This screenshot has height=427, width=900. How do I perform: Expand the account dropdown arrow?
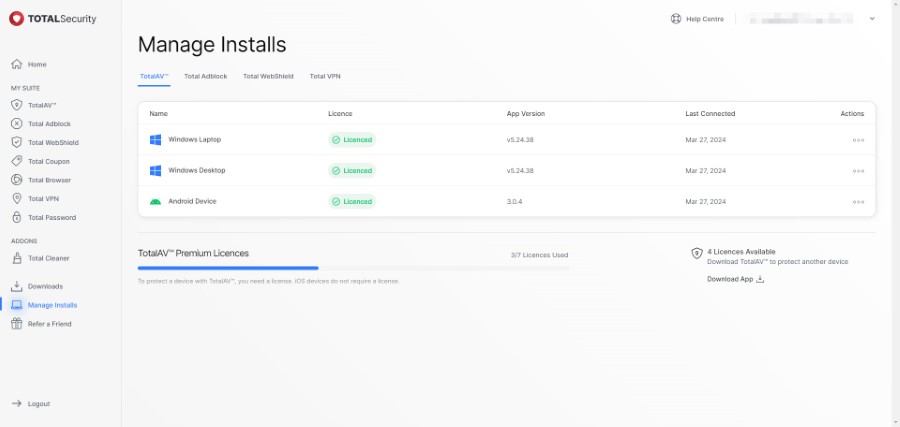click(871, 18)
